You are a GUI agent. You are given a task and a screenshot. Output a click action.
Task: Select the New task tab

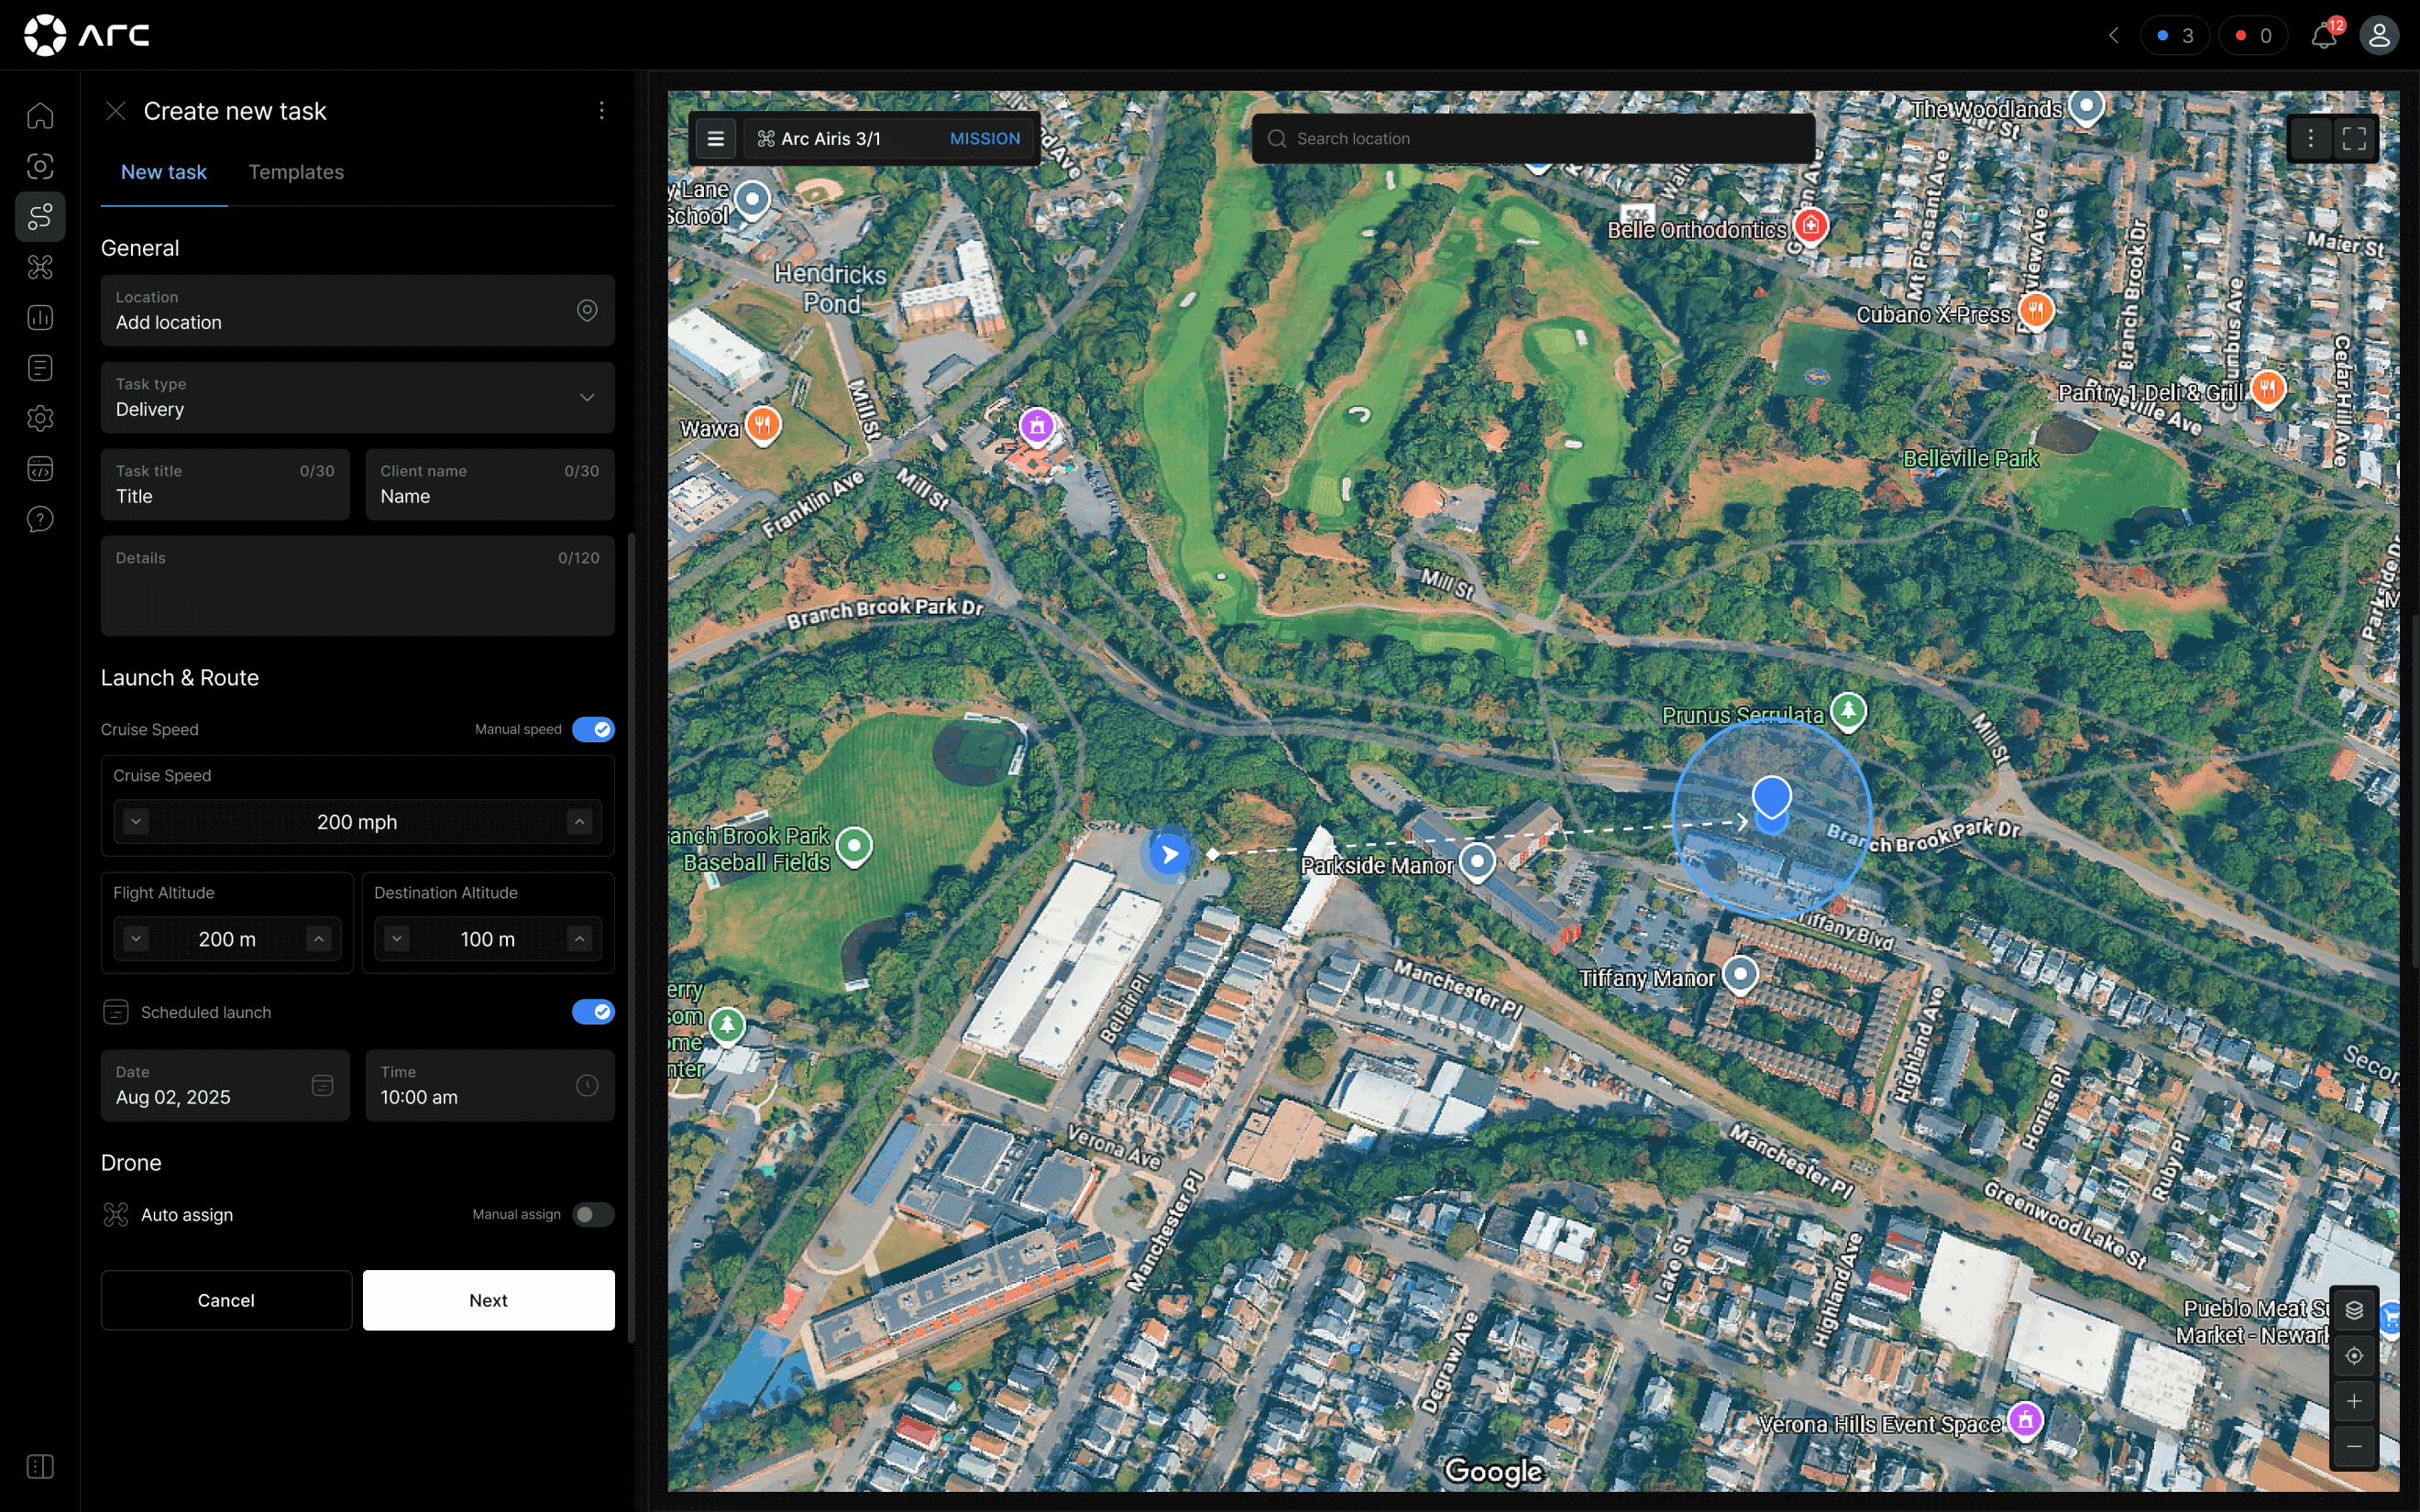(163, 172)
